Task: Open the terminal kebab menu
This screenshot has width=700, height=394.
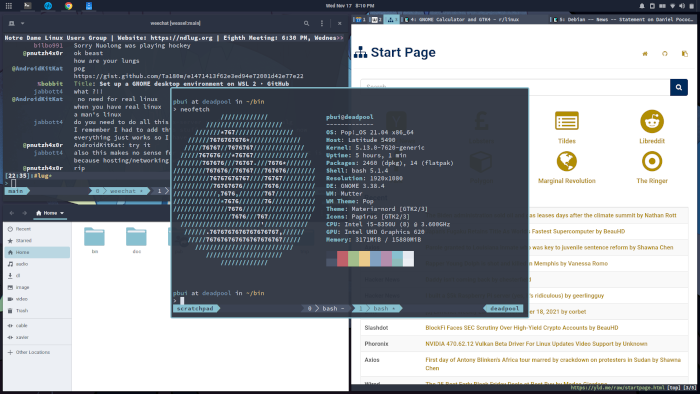Action: (322, 23)
